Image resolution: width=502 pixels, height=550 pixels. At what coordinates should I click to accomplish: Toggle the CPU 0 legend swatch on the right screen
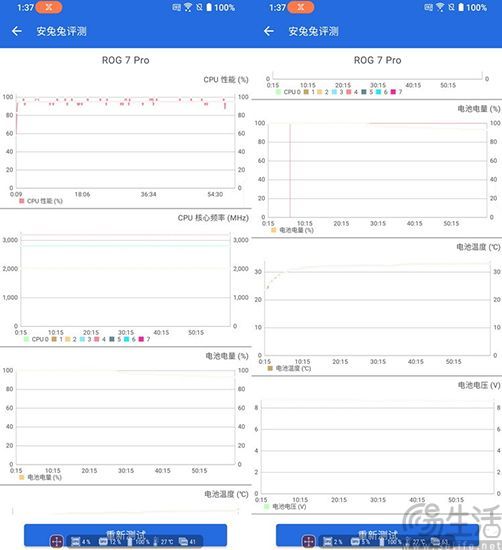(x=279, y=92)
